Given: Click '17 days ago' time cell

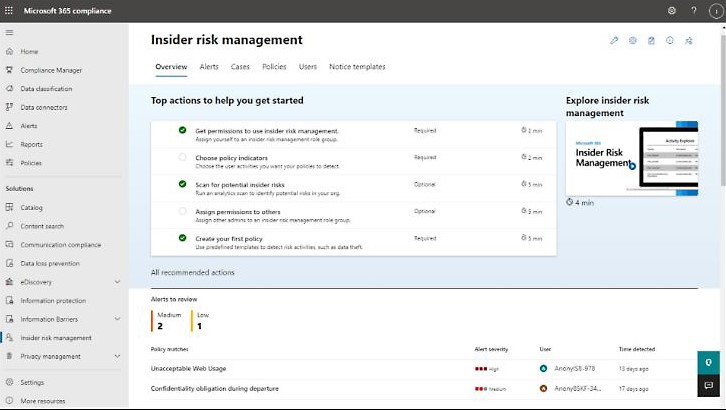Looking at the screenshot, I should [x=633, y=389].
